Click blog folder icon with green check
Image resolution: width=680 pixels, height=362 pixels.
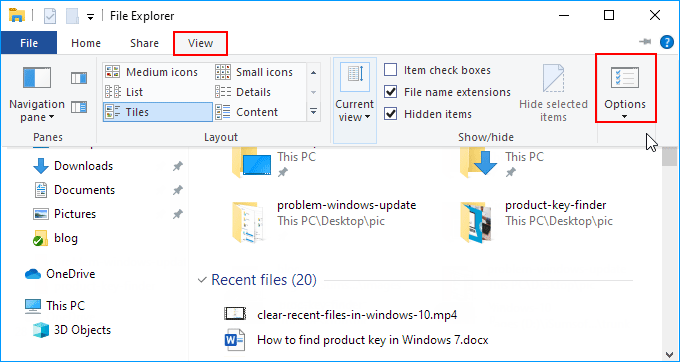(40, 238)
